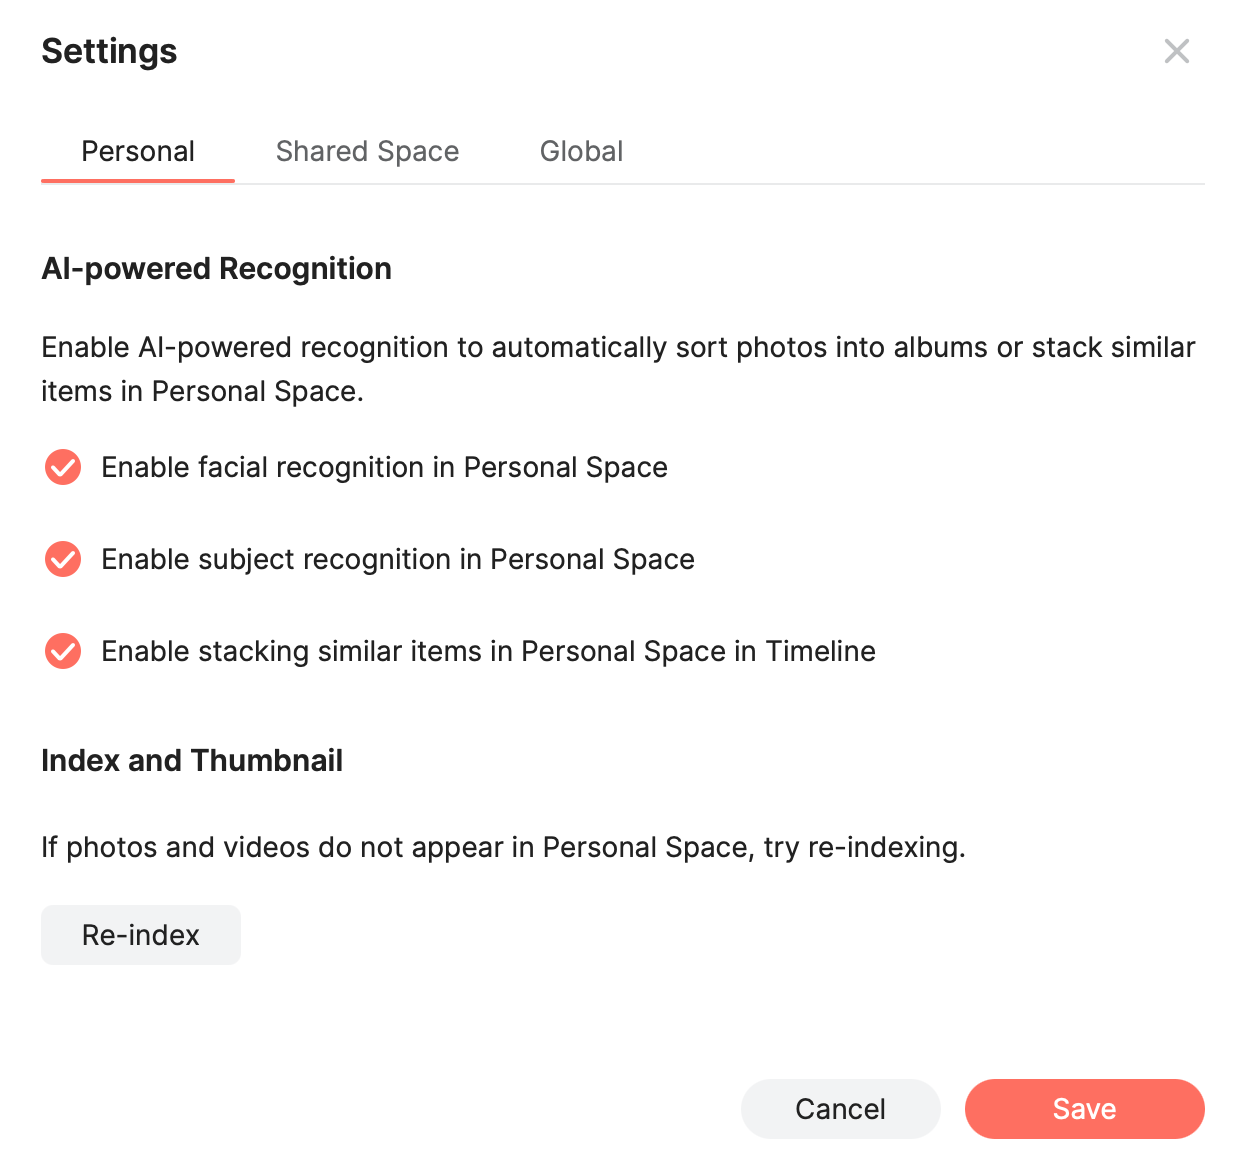Disable the stacking similar items checkmark

(63, 651)
